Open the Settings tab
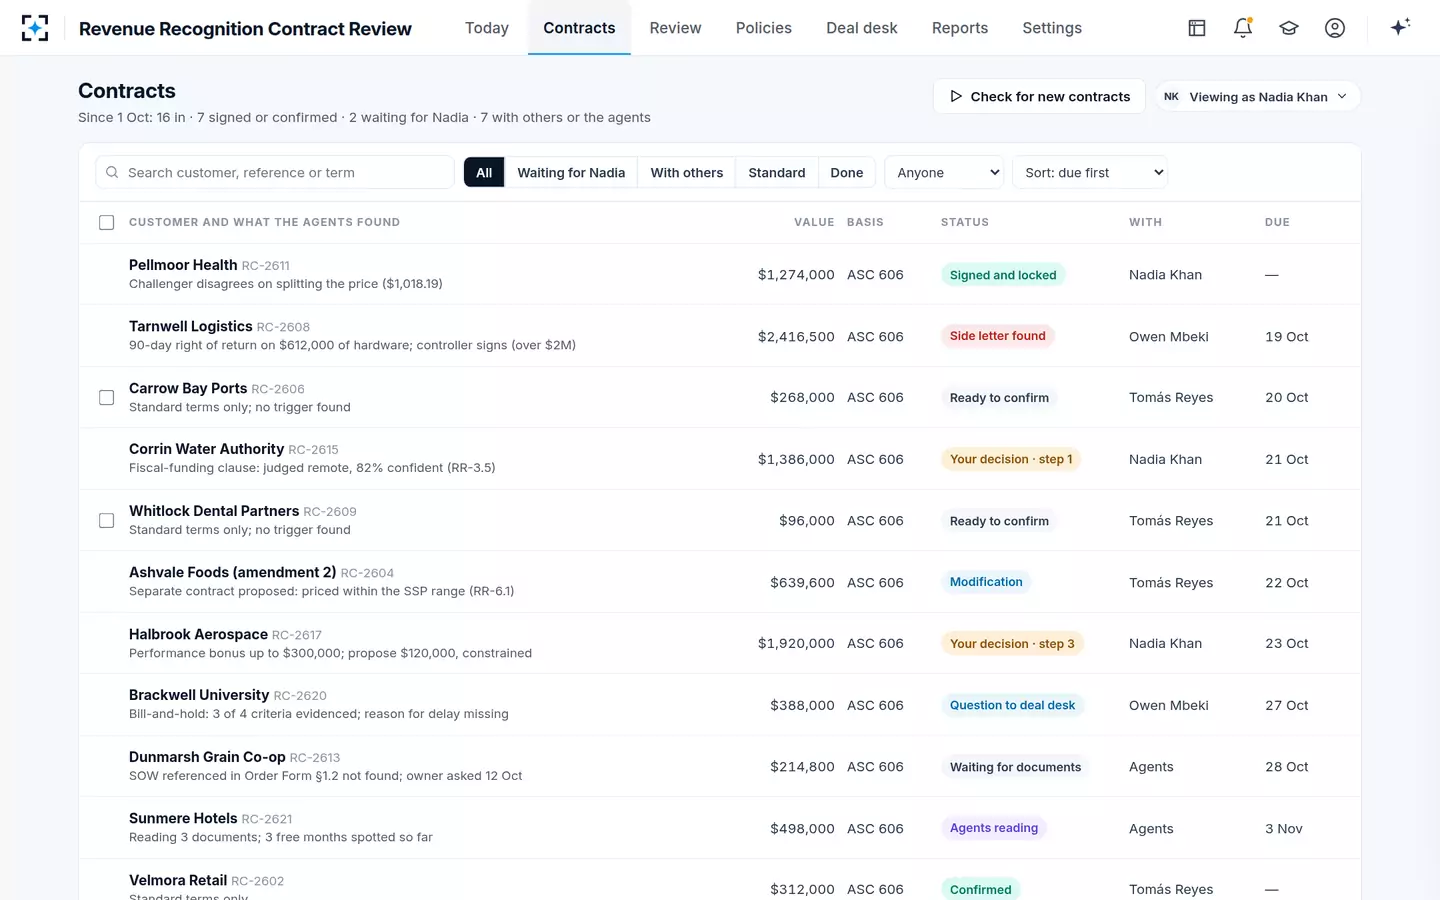Image resolution: width=1440 pixels, height=900 pixels. [1052, 28]
